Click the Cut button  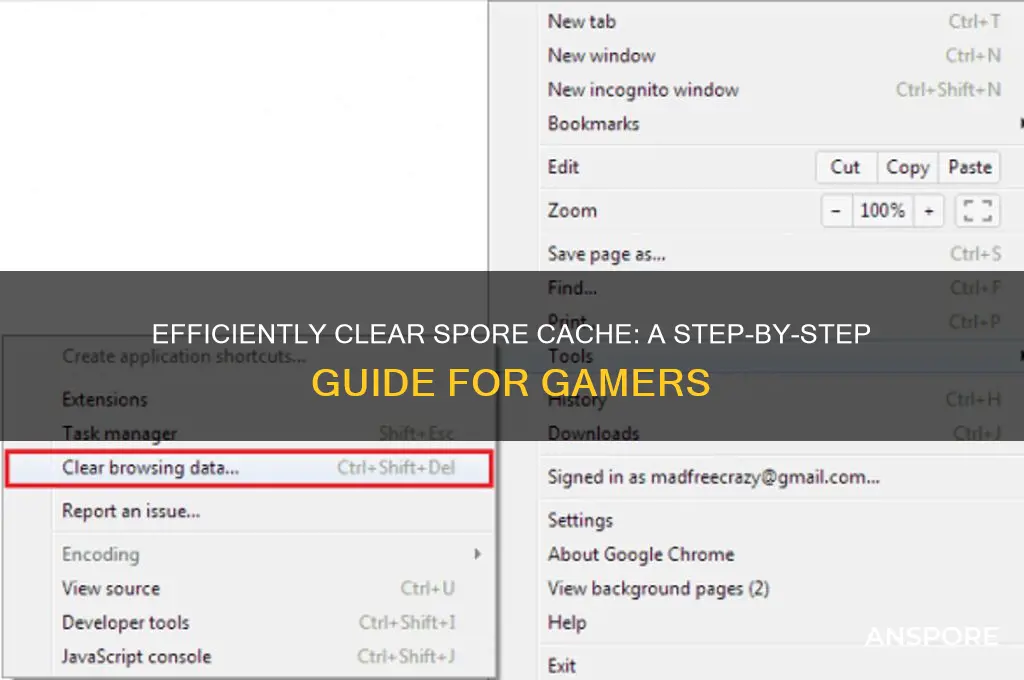pos(845,167)
